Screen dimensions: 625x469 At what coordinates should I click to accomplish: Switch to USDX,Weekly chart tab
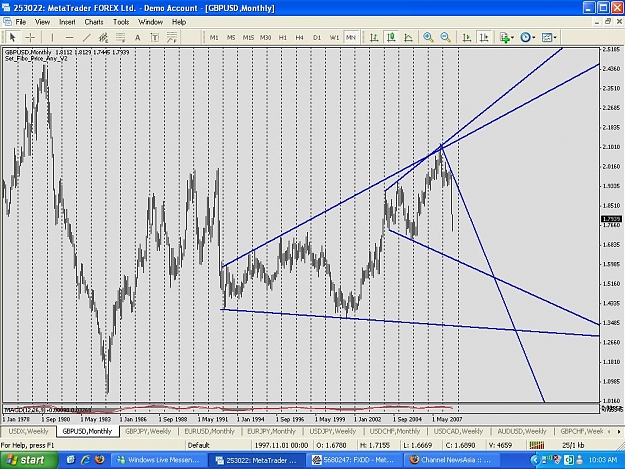click(28, 432)
